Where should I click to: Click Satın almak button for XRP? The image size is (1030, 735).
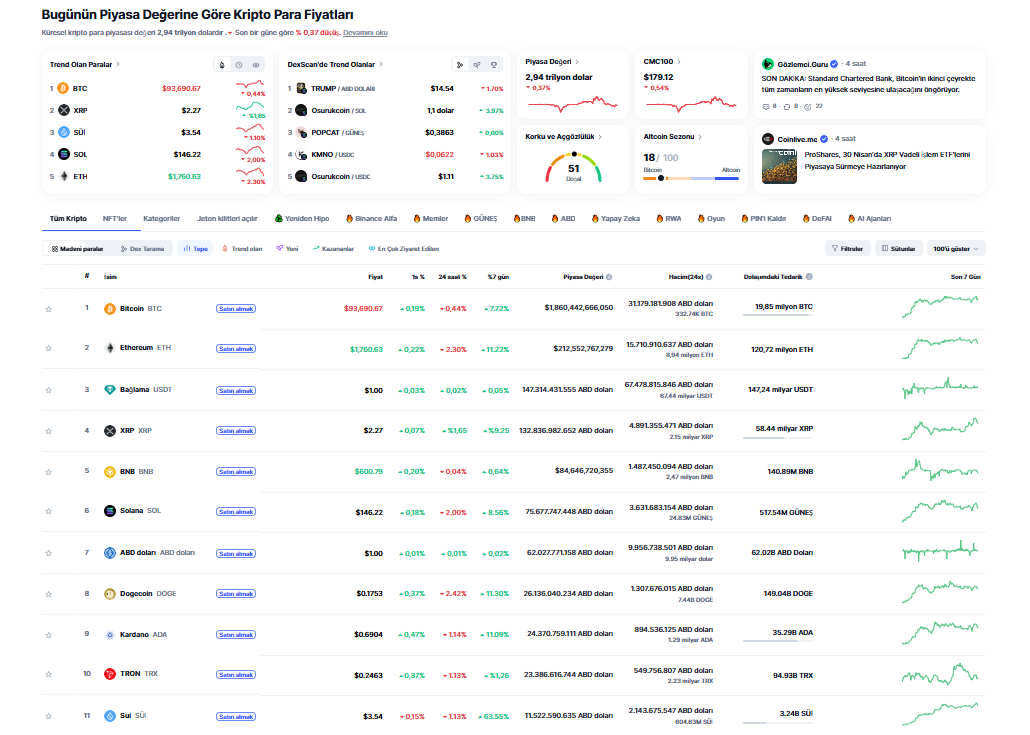(x=236, y=430)
